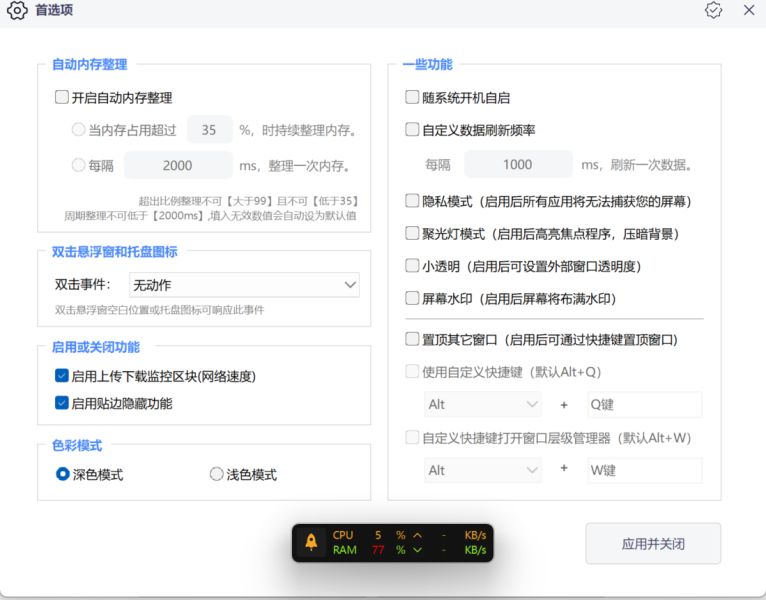Enable 开启自动内存整理 checkbox

(x=62, y=97)
